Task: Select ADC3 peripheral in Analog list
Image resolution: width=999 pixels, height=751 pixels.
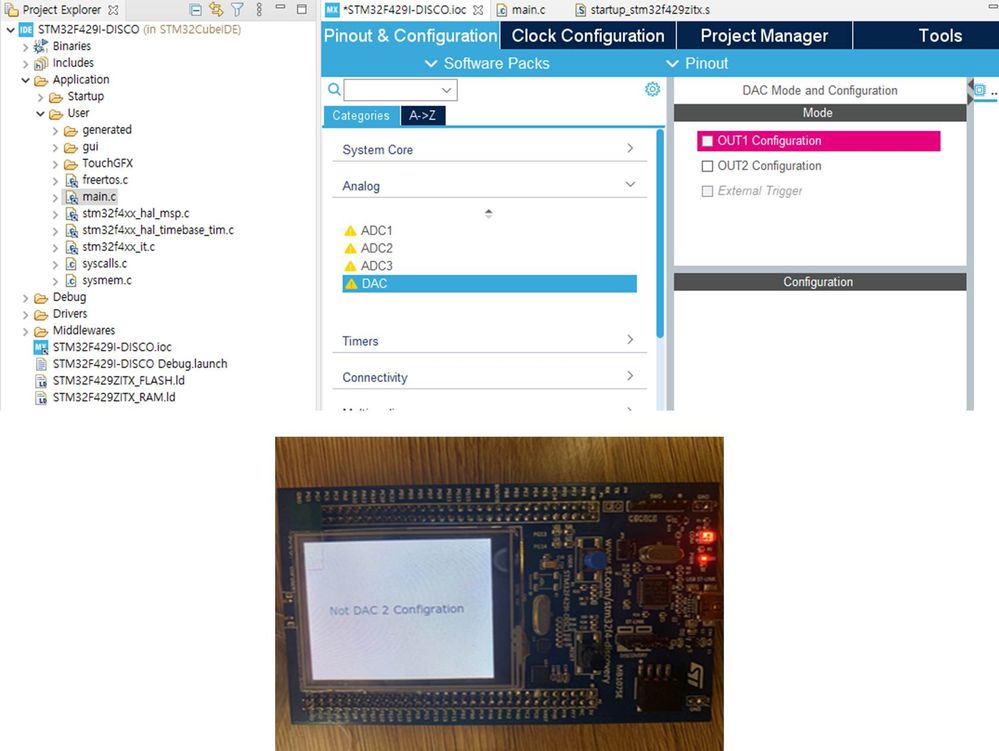Action: 377,266
